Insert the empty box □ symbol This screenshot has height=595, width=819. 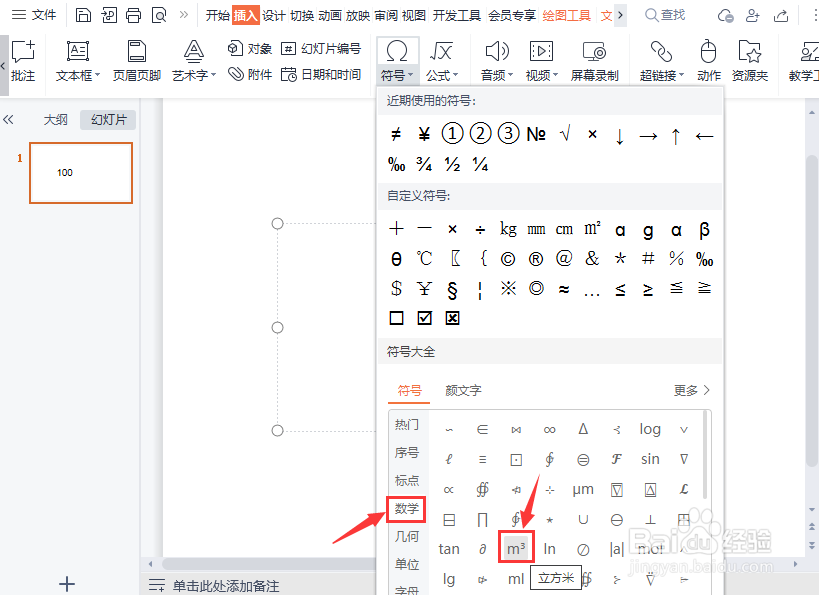click(396, 318)
